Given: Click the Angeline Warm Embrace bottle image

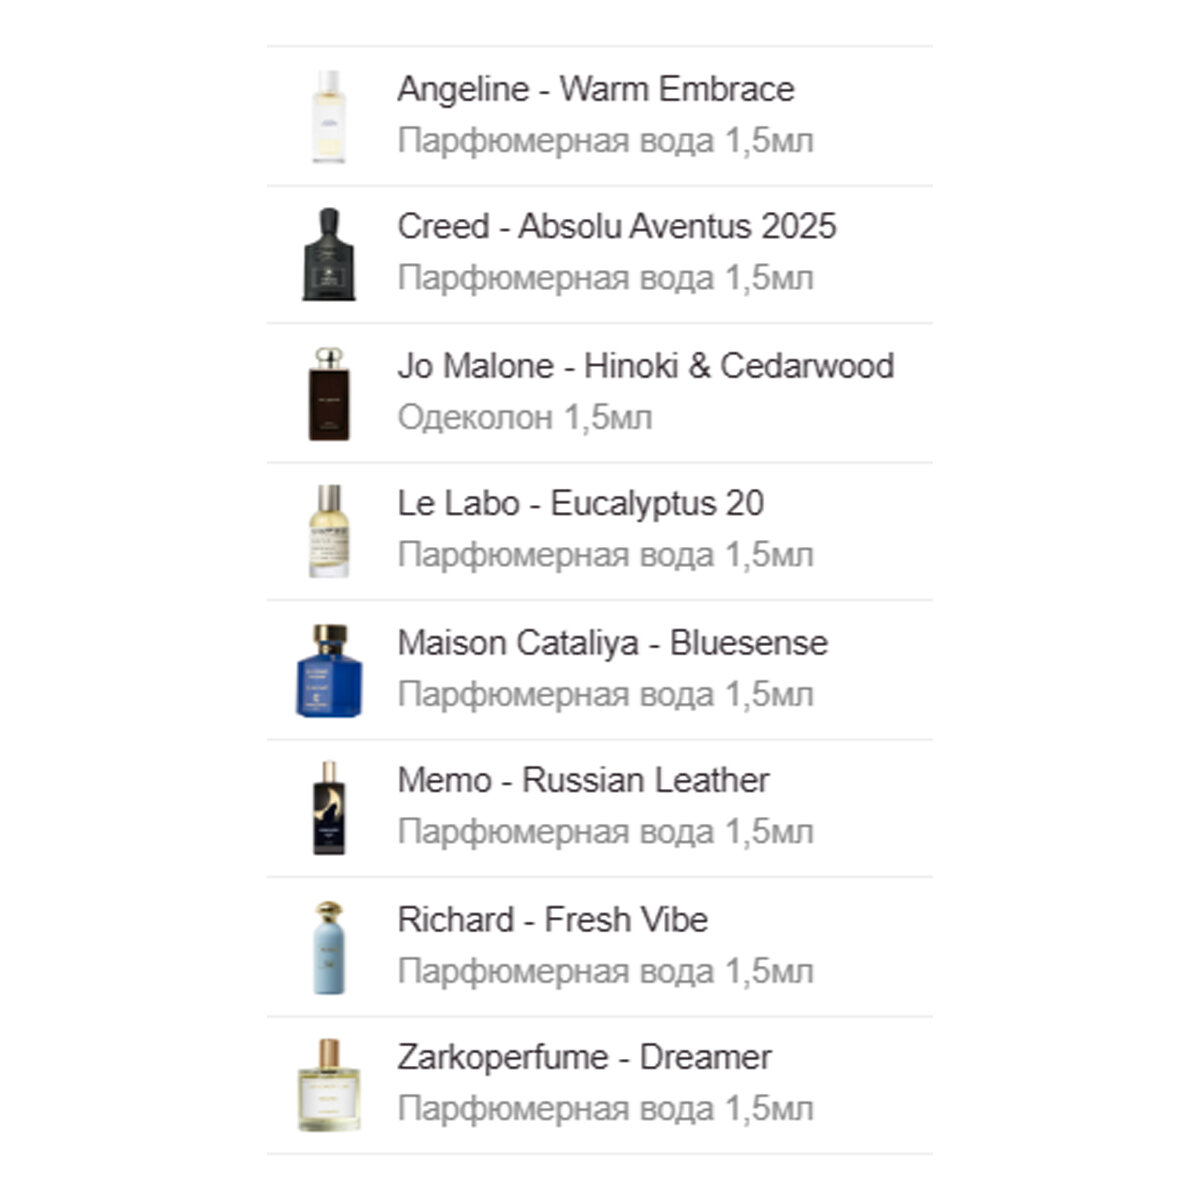Looking at the screenshot, I should [x=328, y=116].
